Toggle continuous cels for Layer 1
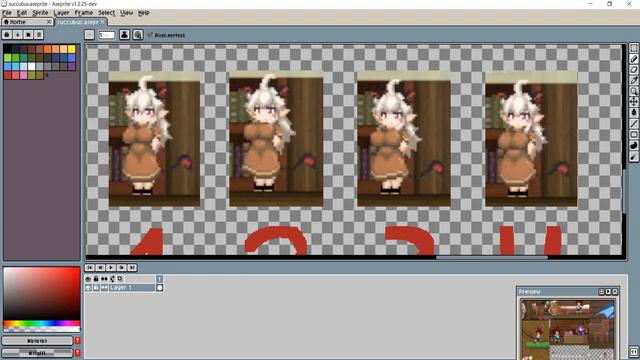The height and width of the screenshot is (360, 640). [104, 288]
